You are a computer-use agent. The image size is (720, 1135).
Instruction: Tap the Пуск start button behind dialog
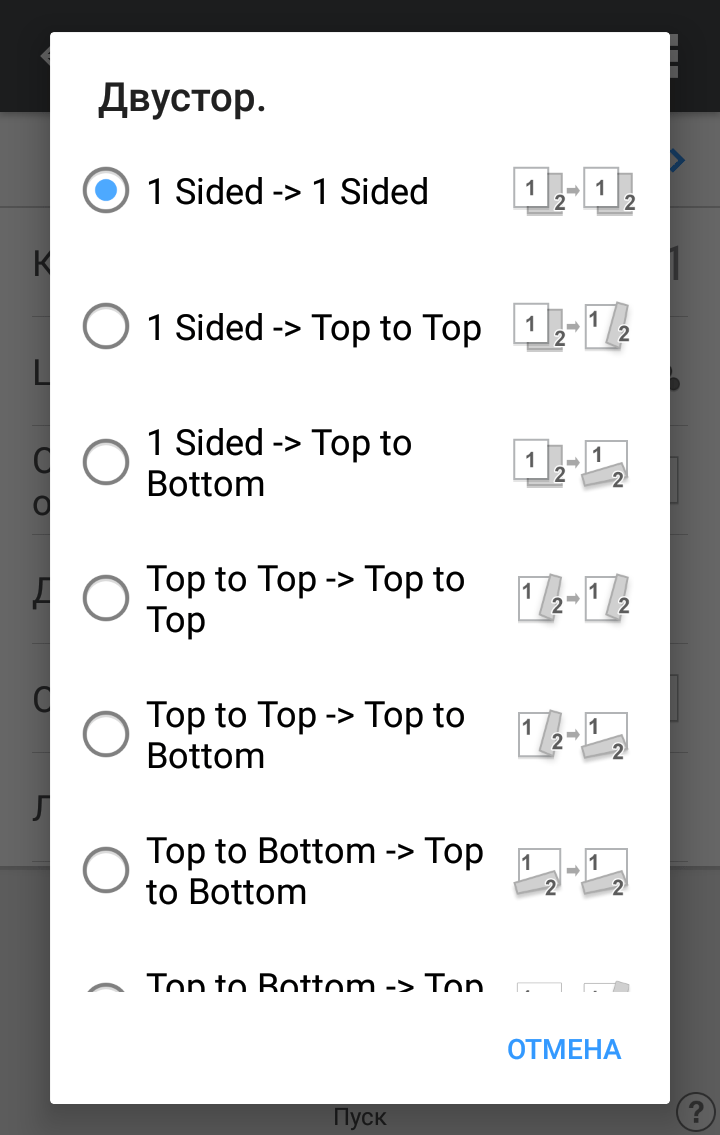360,1117
